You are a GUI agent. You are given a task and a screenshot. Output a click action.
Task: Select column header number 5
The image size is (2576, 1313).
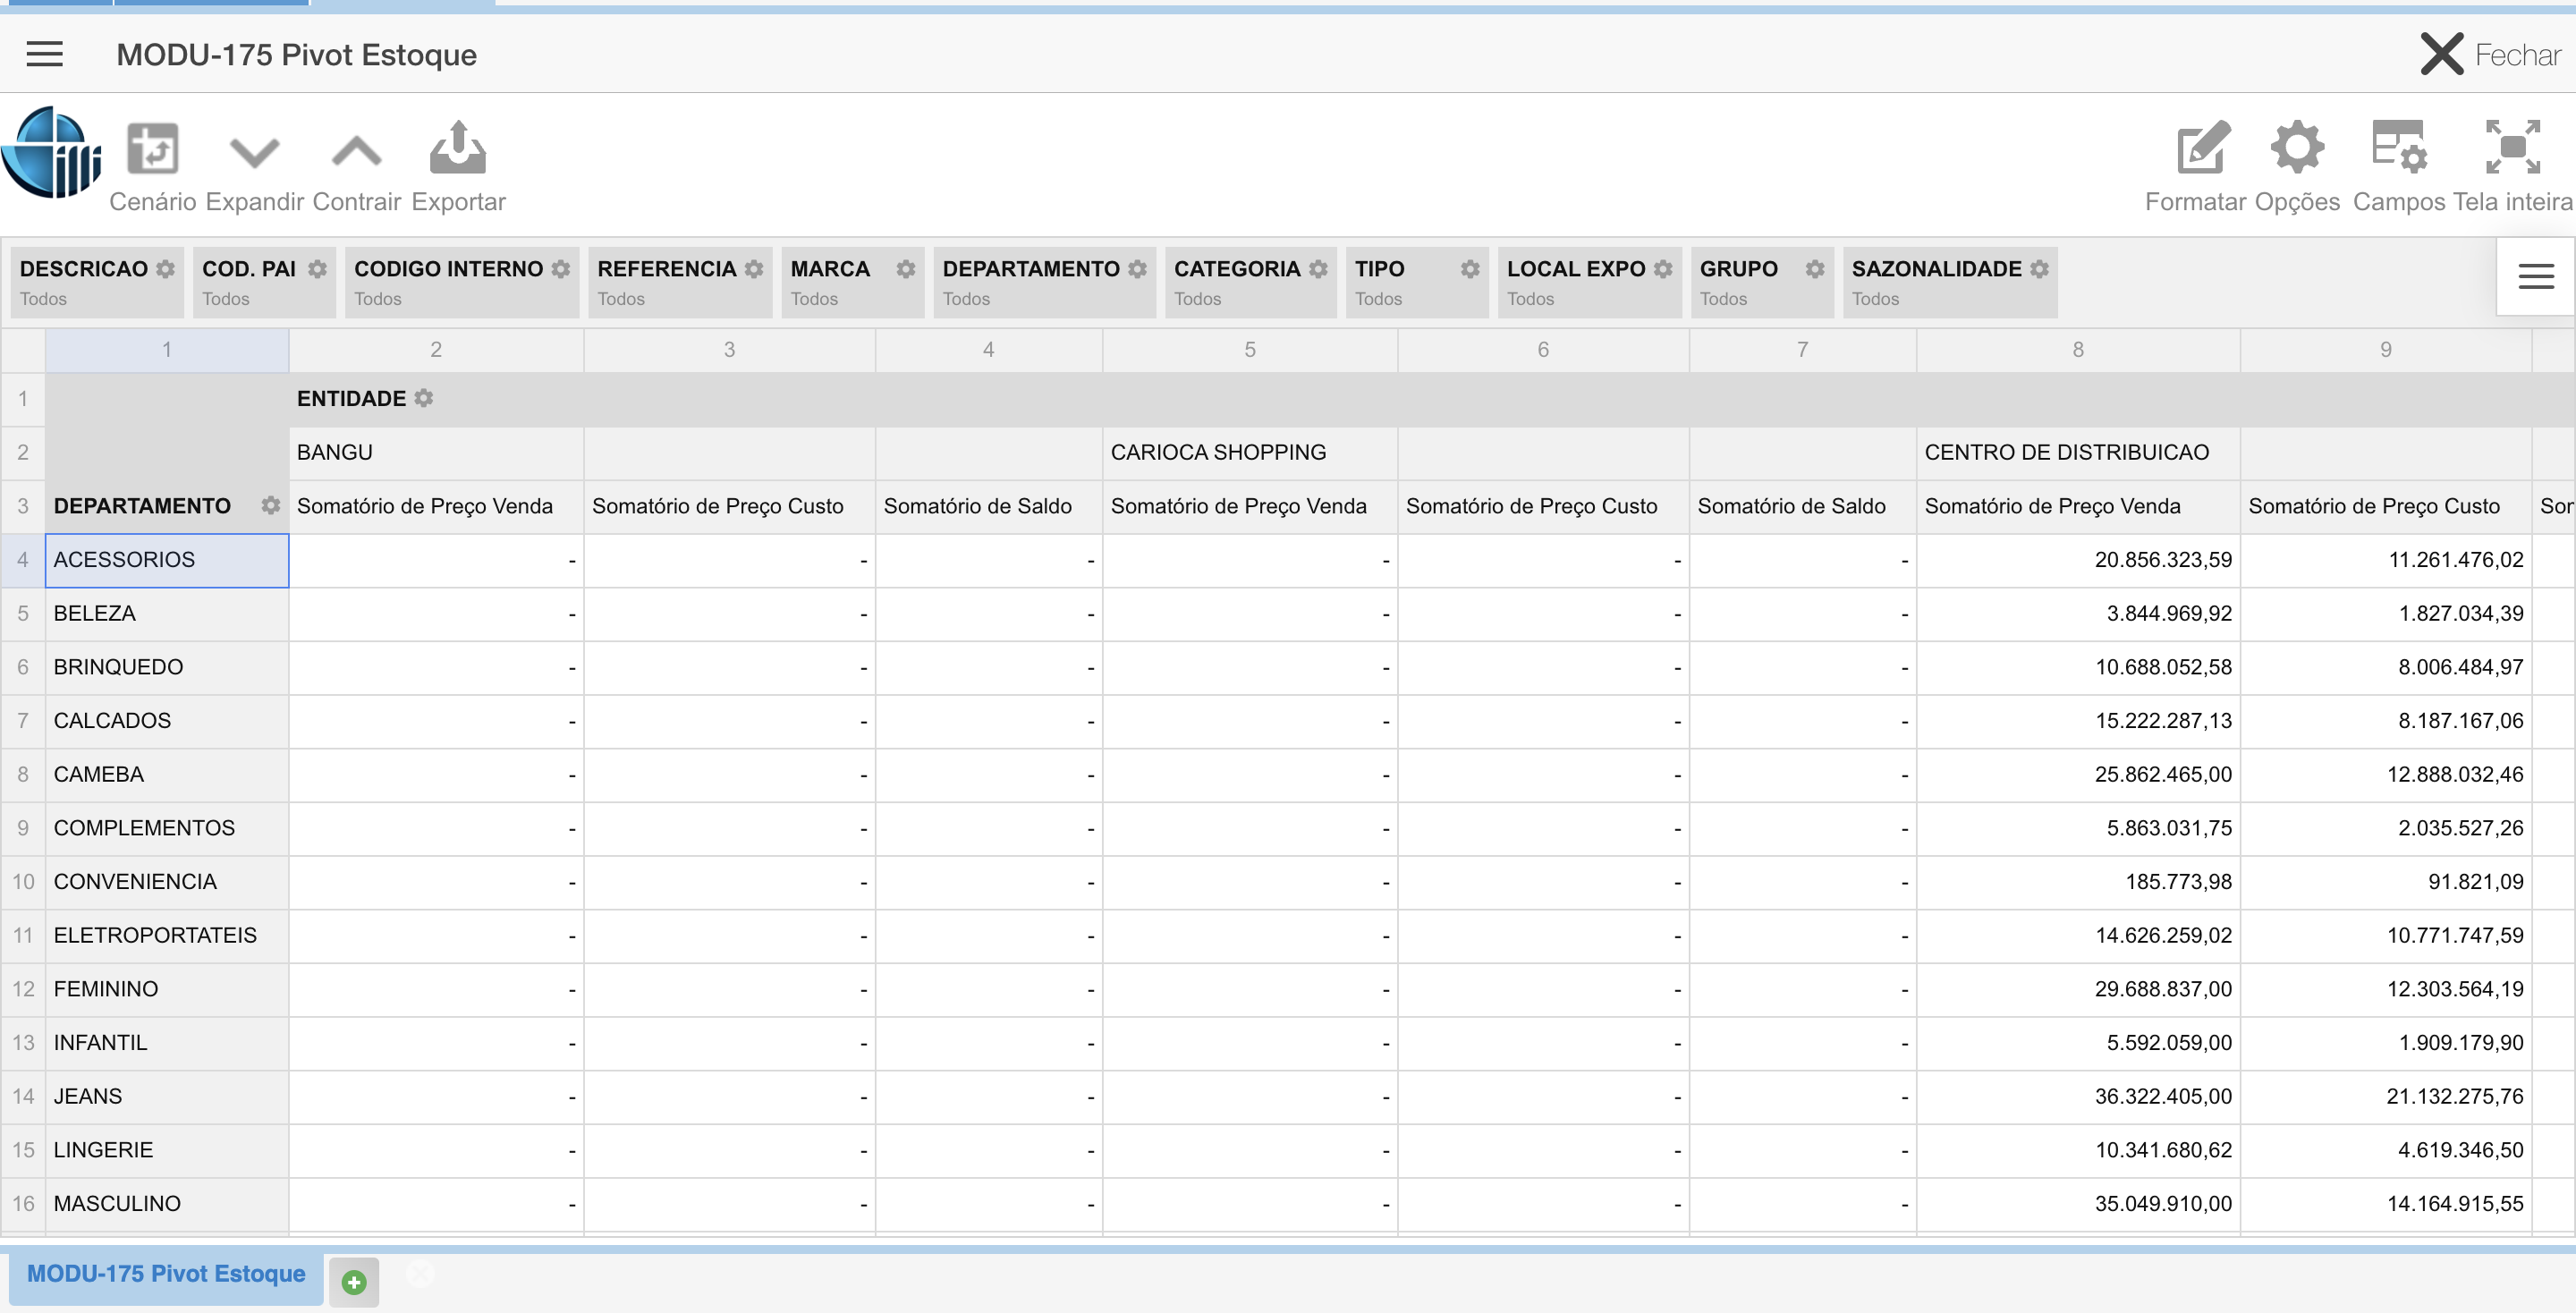click(1249, 349)
